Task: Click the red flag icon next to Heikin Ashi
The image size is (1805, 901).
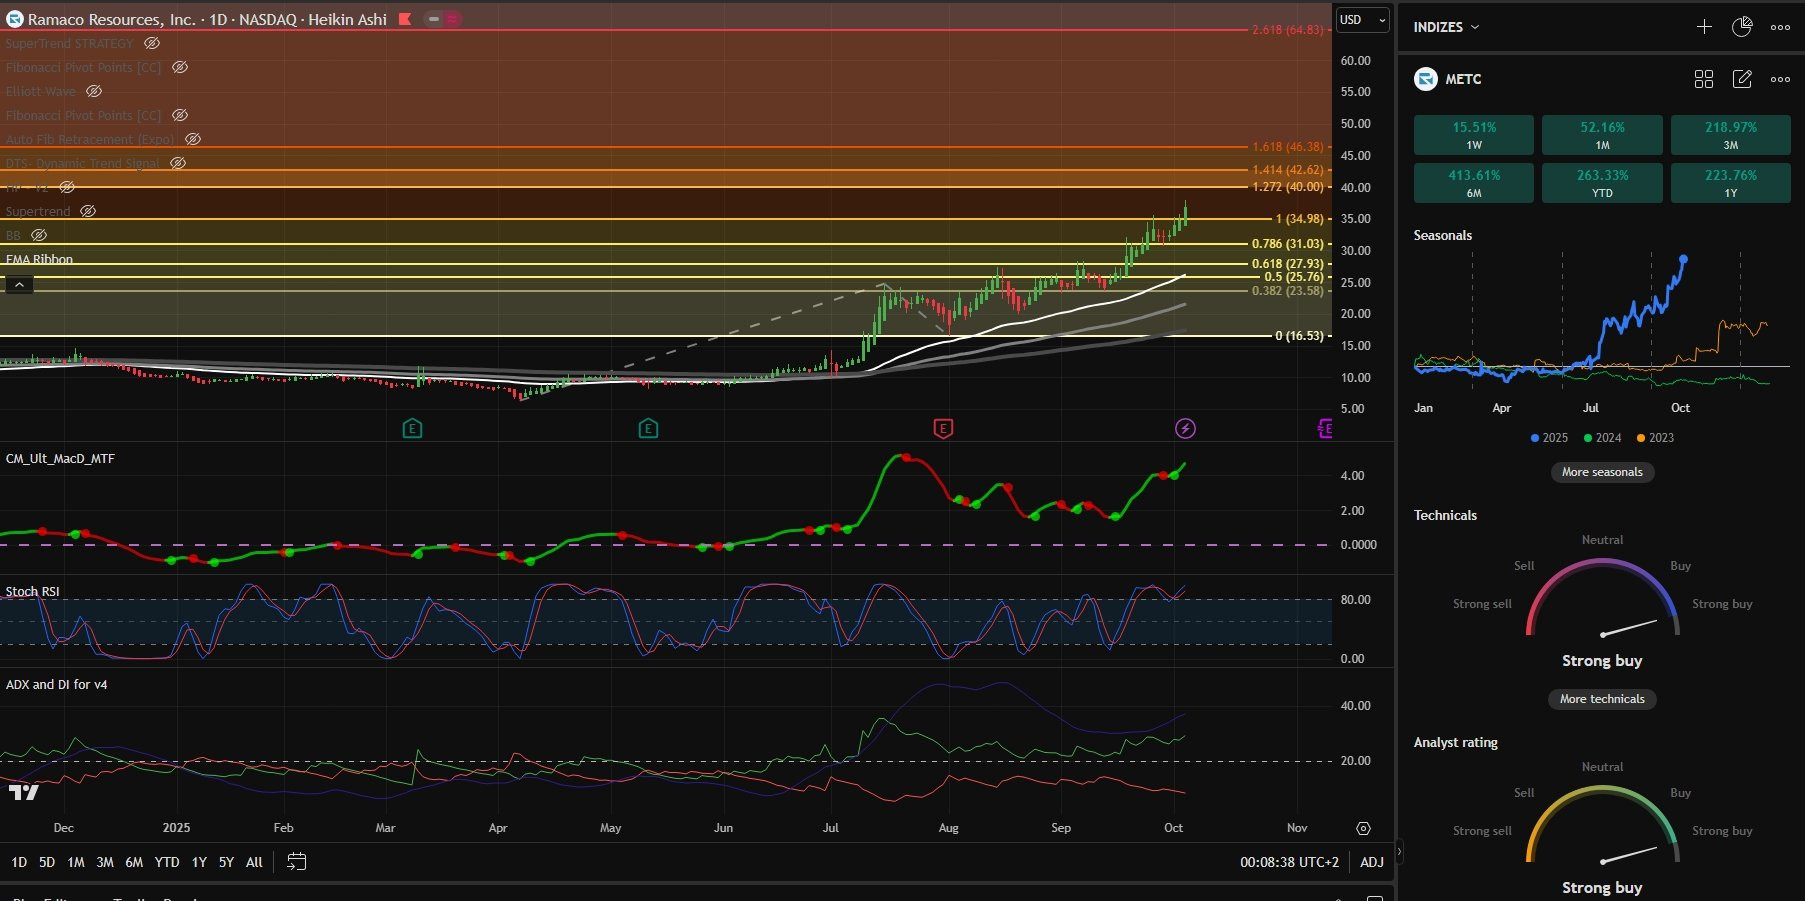Action: [405, 19]
